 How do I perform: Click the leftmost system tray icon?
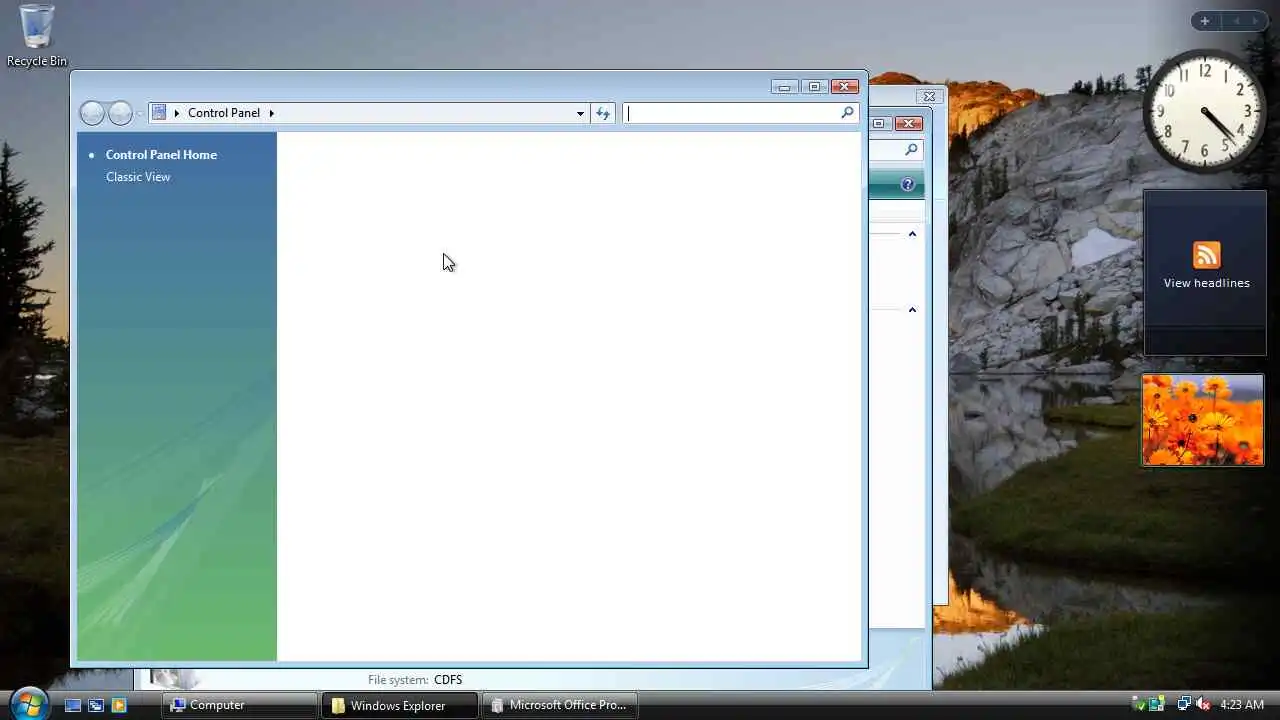point(1139,705)
